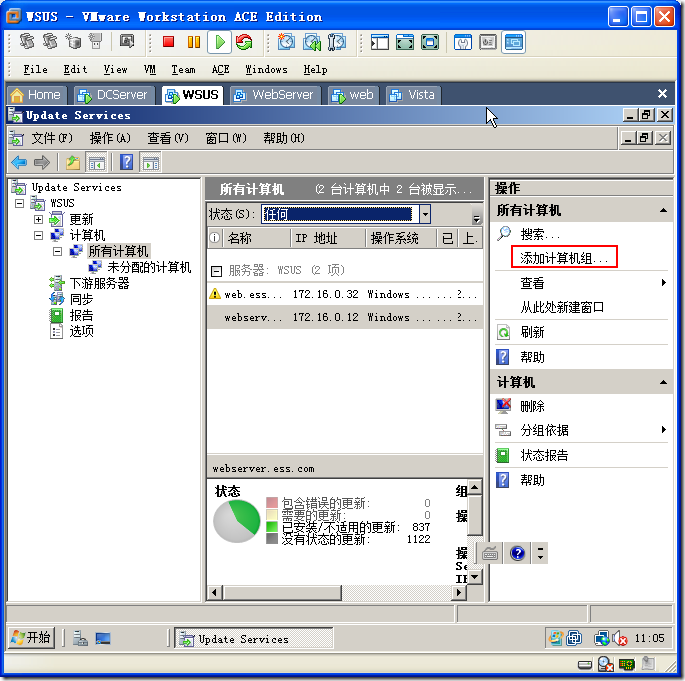This screenshot has width=685, height=681.
Task: Collapse the 计算机 actions section
Action: pos(663,382)
